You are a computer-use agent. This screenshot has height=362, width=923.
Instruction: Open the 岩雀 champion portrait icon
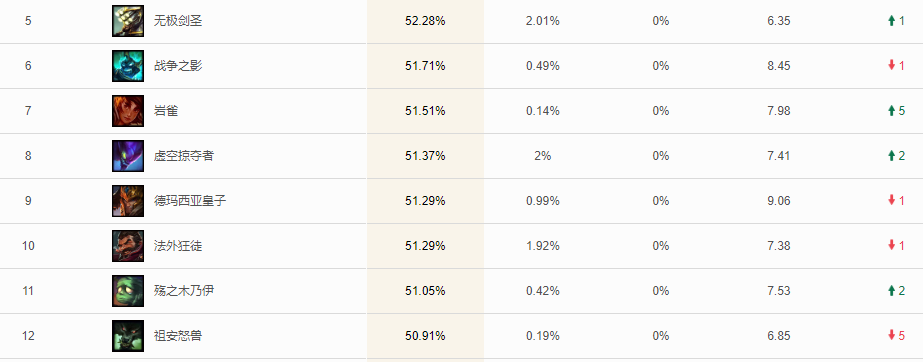coord(128,111)
